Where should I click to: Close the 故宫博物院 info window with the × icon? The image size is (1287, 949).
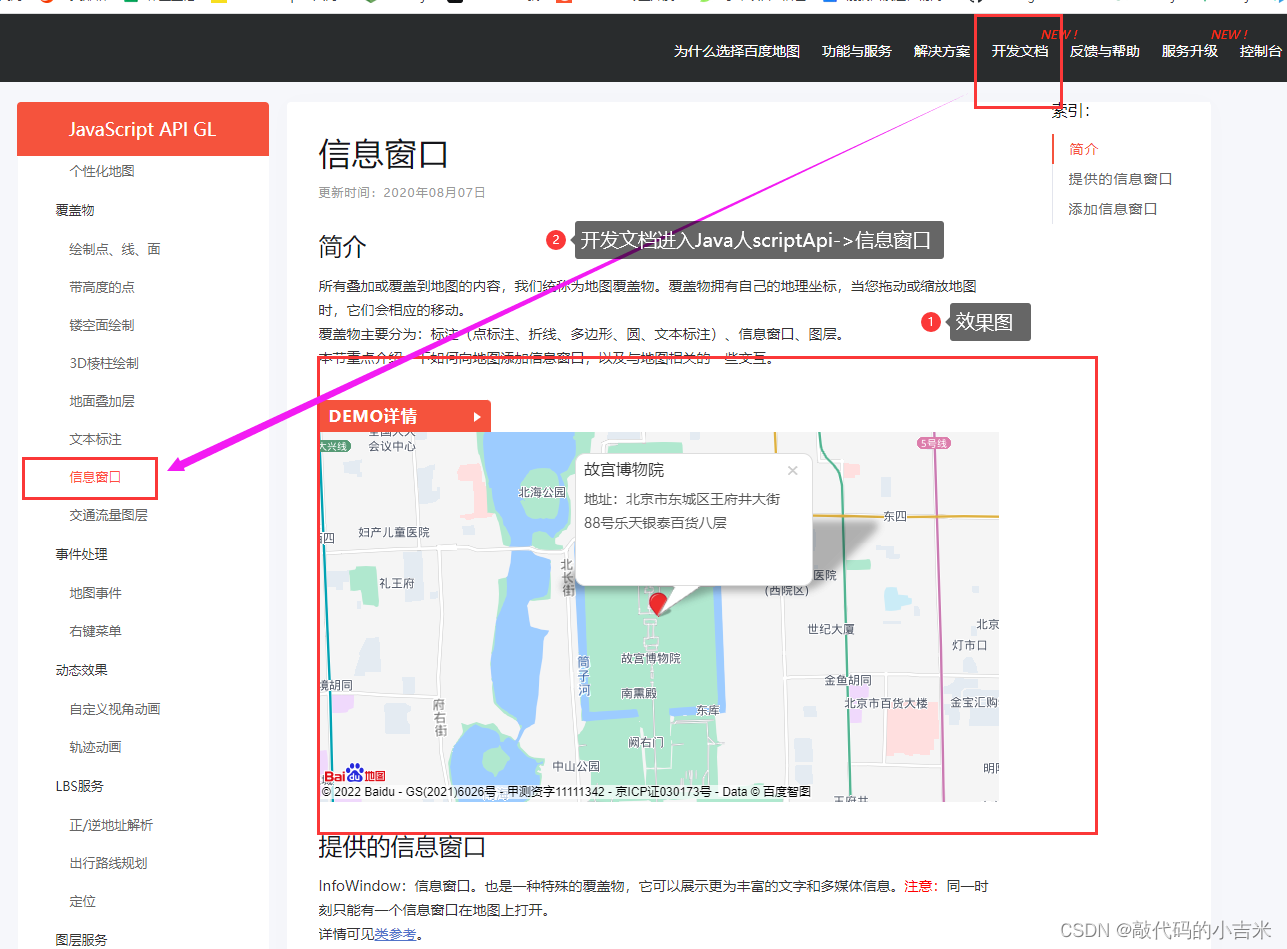point(792,470)
